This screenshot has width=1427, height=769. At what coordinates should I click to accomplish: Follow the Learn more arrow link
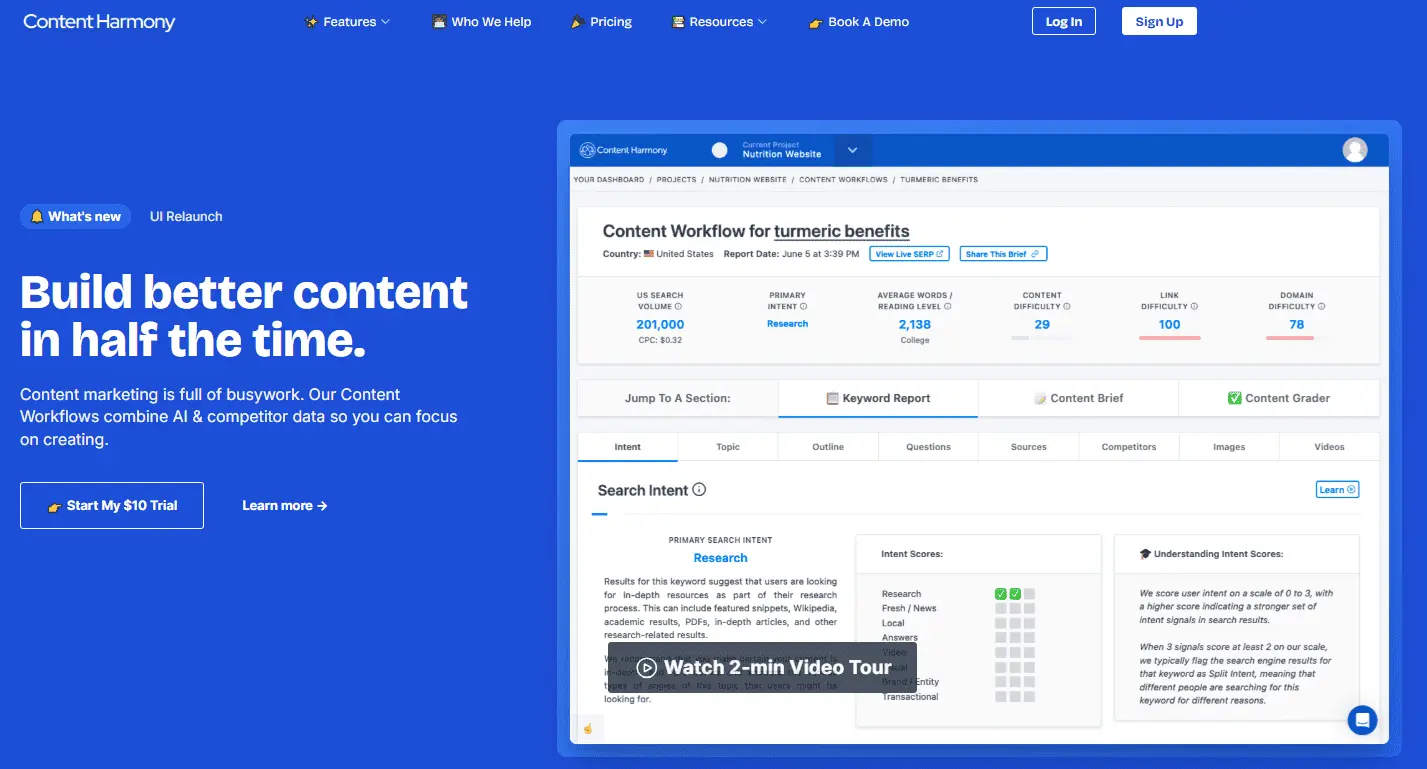coord(285,505)
